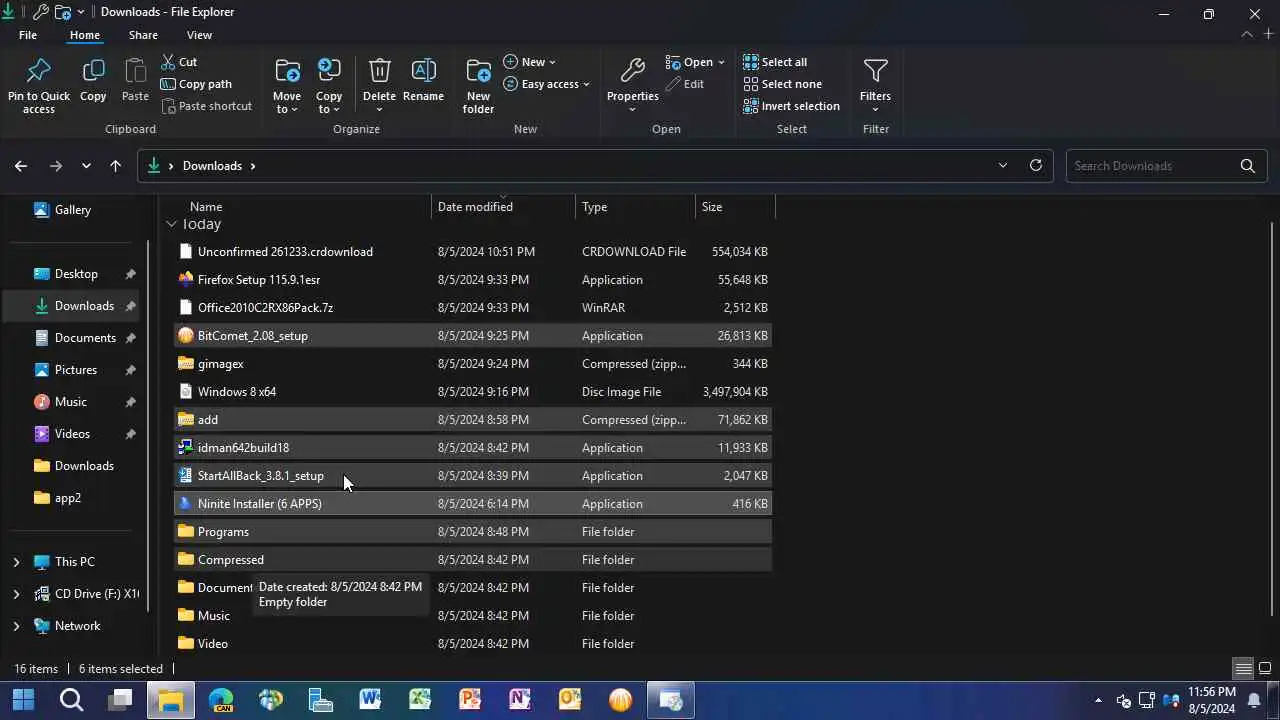Viewport: 1280px width, 720px height.
Task: Click the Filters funnel icon
Action: [875, 70]
